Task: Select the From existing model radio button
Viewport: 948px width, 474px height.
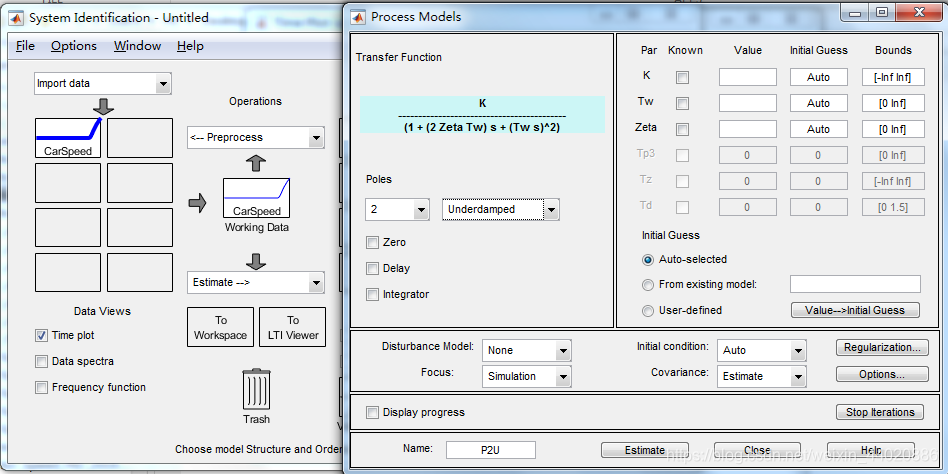Action: (648, 285)
